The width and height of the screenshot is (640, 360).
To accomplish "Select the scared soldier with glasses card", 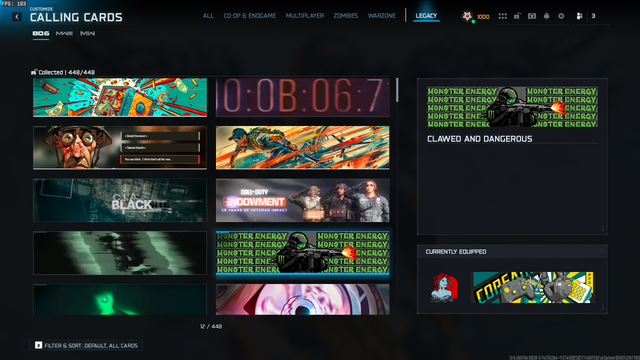I will click(120, 148).
